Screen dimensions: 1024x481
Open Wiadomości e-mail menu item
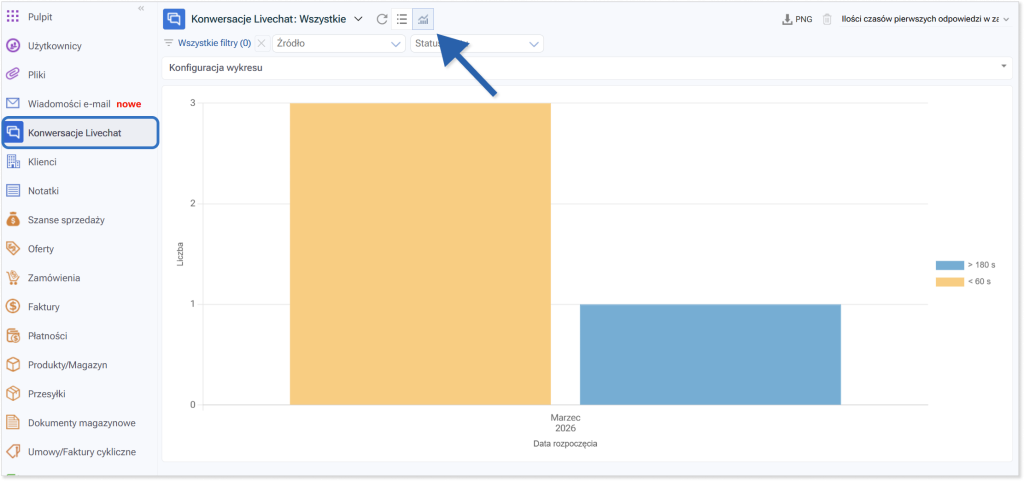[70, 103]
